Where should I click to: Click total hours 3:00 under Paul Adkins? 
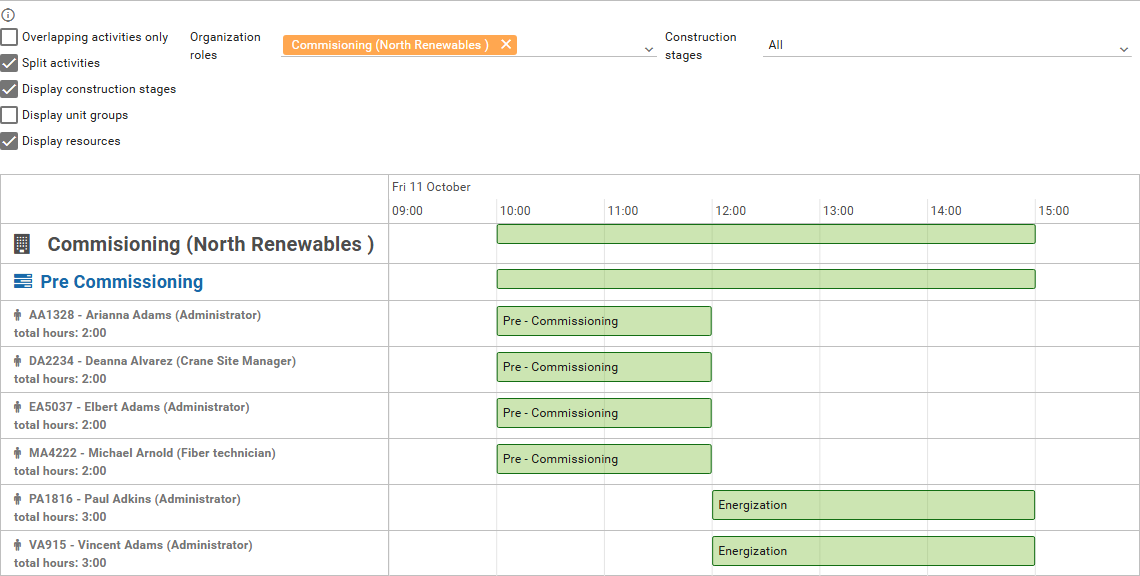(60, 517)
